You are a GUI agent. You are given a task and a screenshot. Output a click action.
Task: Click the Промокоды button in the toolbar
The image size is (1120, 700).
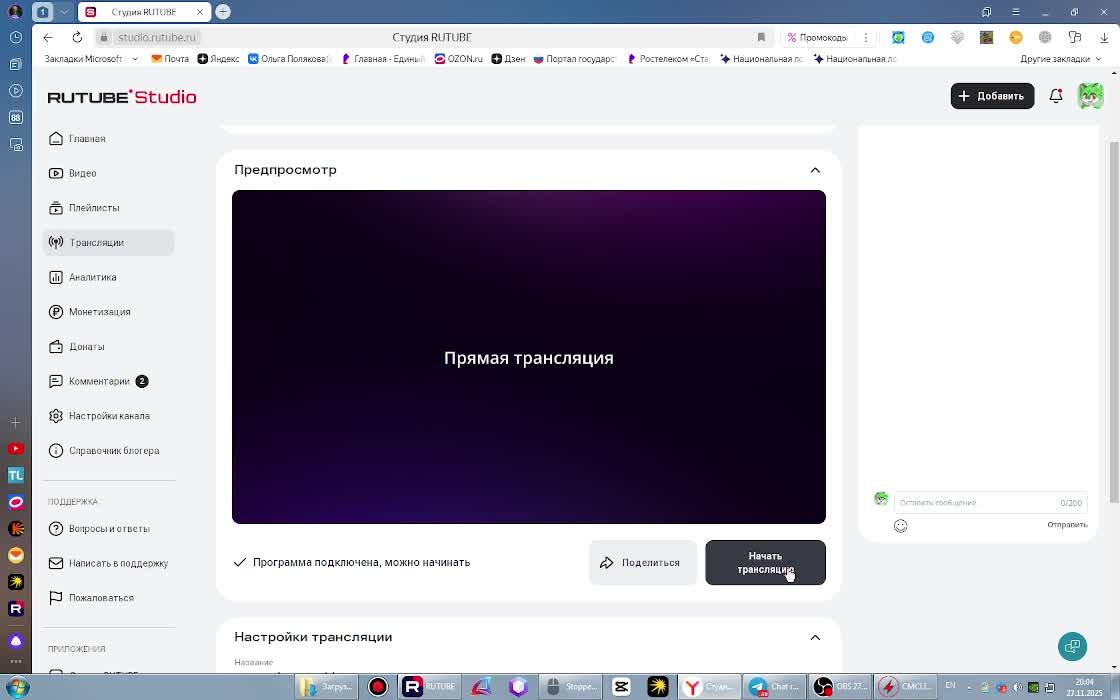818,37
